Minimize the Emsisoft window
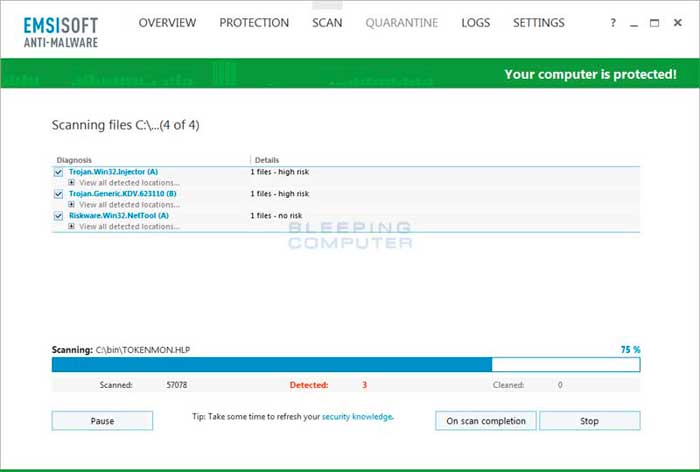 pyautogui.click(x=634, y=23)
